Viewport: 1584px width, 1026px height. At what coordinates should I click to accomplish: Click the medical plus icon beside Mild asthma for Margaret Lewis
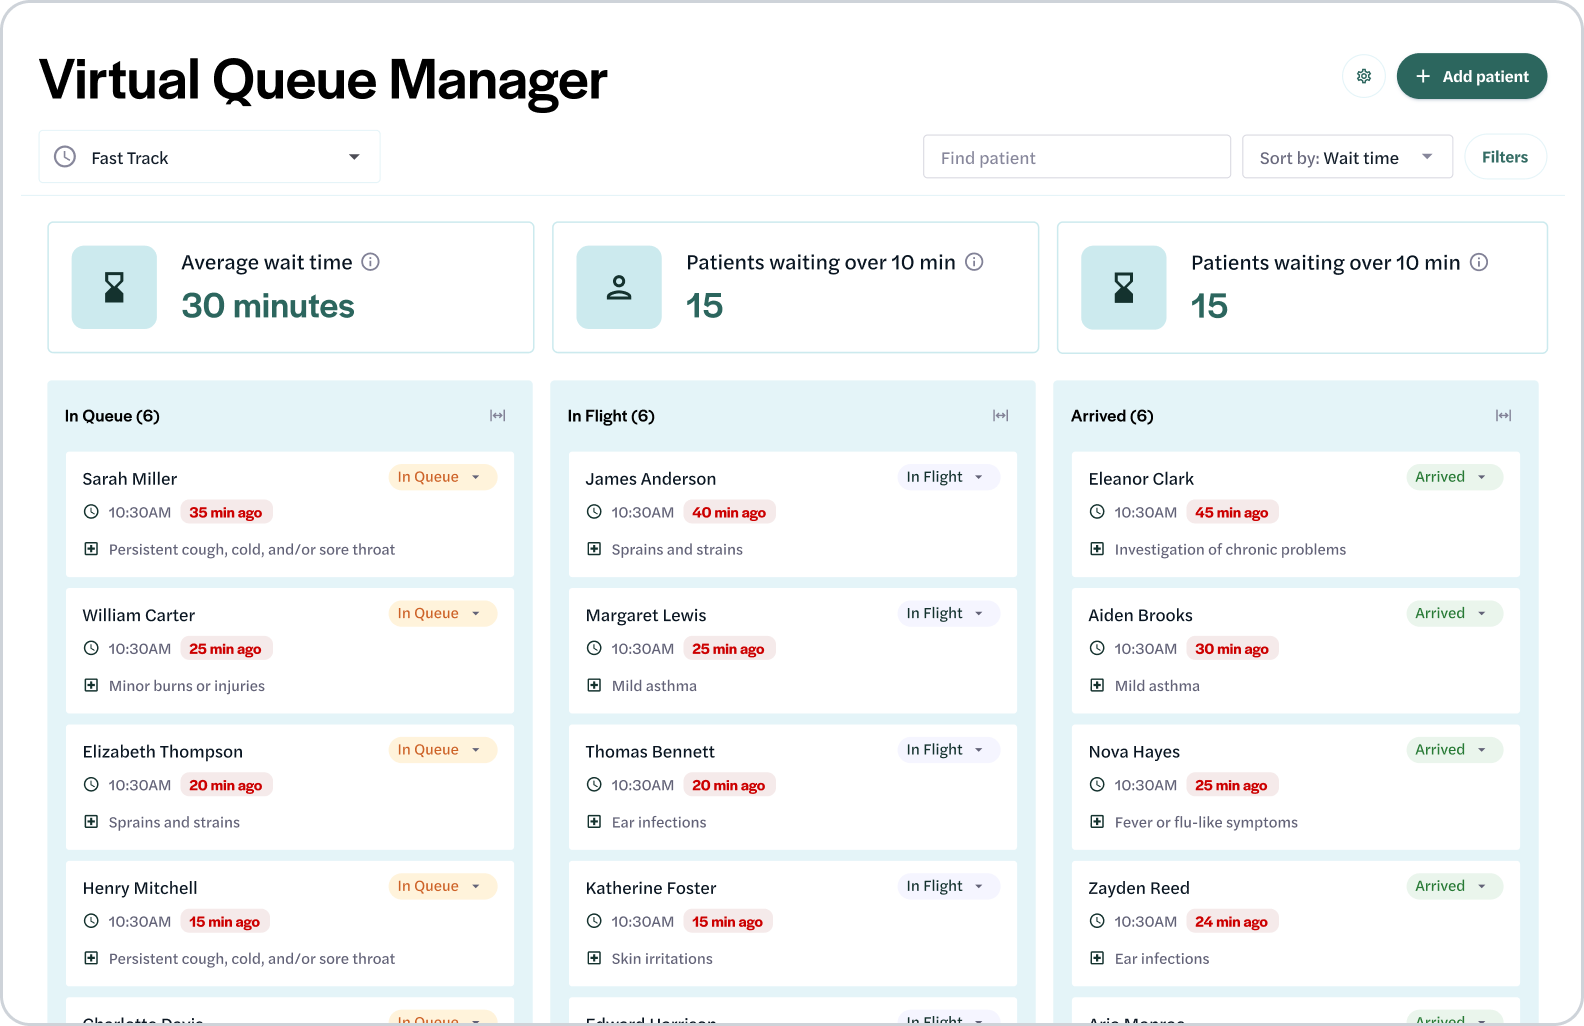point(594,685)
